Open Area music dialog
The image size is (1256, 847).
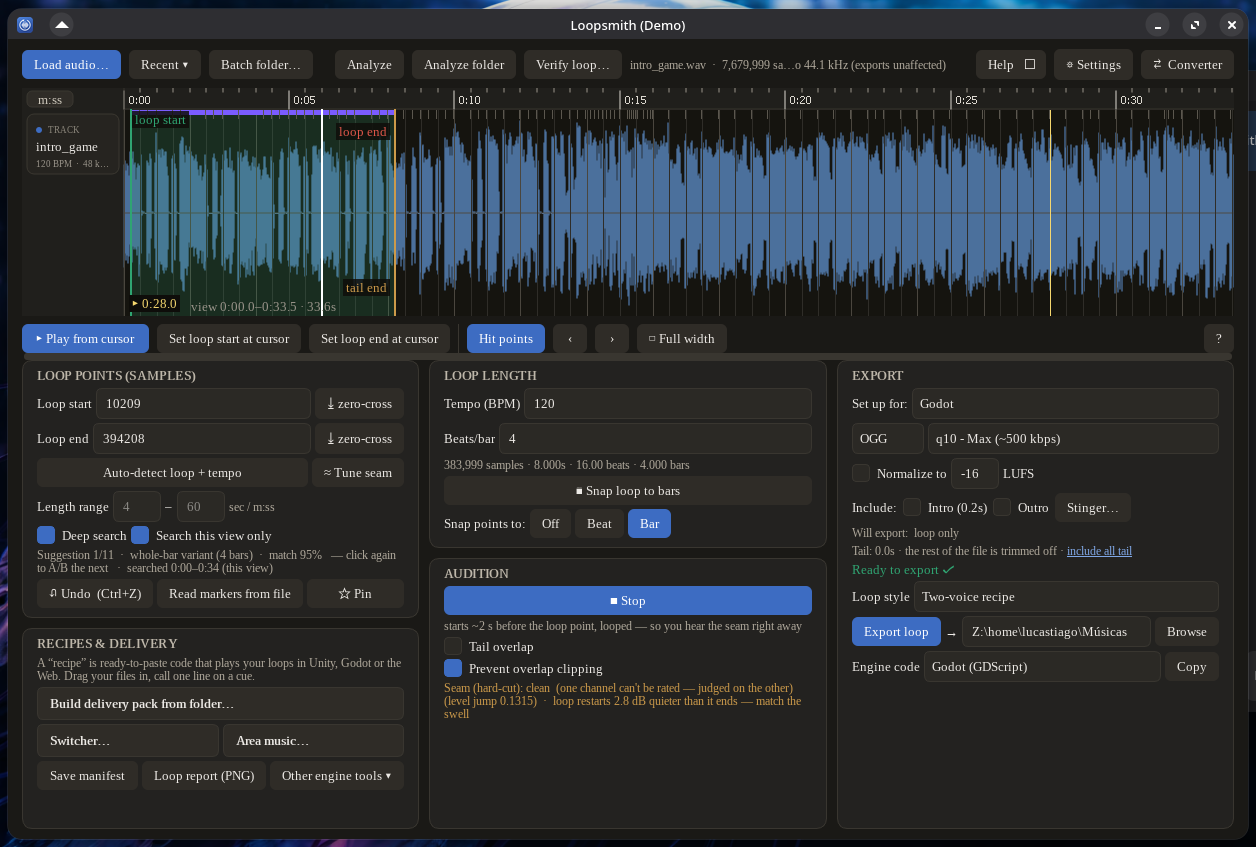point(313,740)
